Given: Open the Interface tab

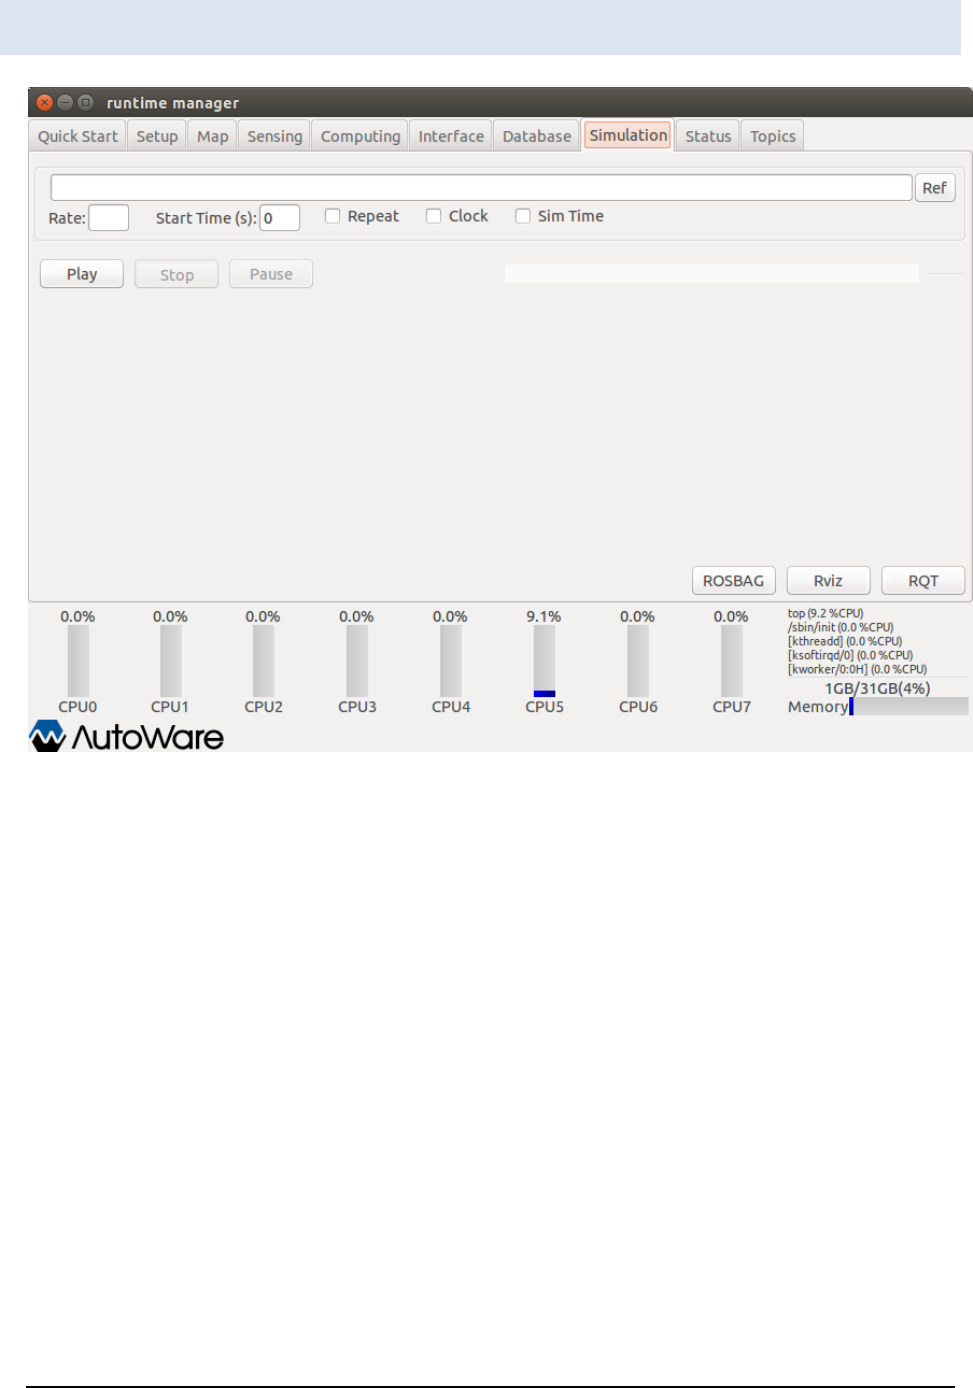Looking at the screenshot, I should pos(451,136).
